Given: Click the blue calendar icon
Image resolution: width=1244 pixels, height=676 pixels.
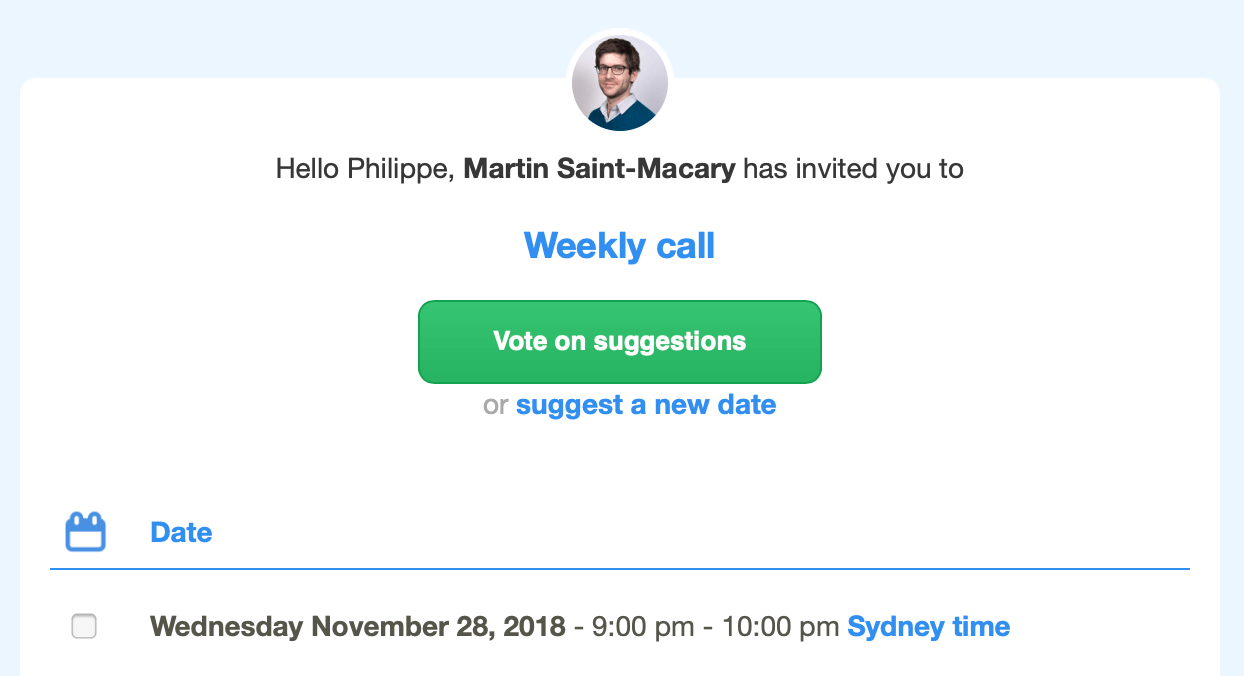Looking at the screenshot, I should click(85, 532).
